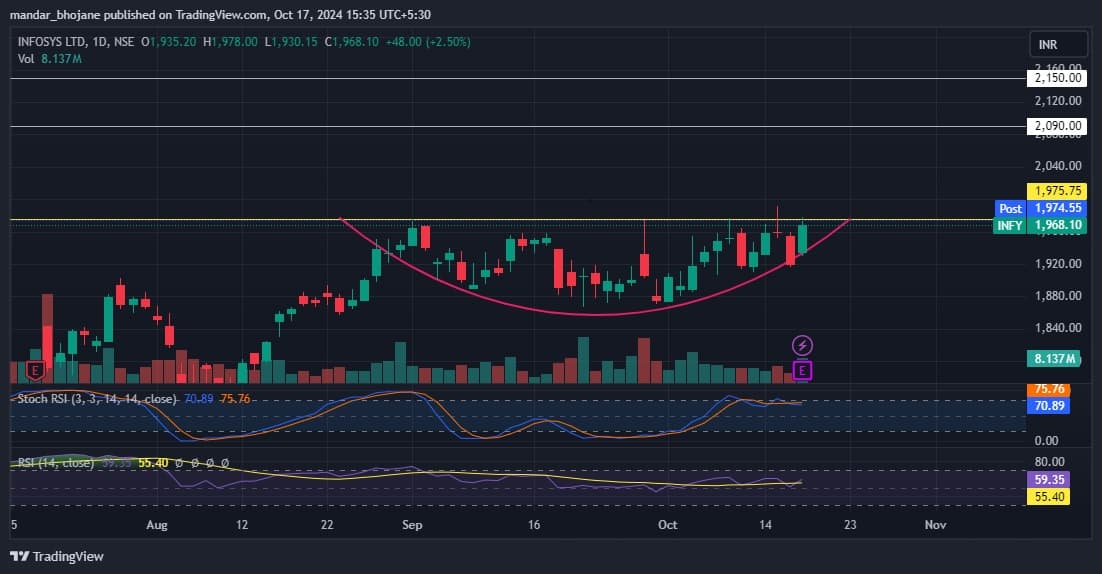This screenshot has height=574, width=1102.
Task: Open the INR currency selector
Action: (1058, 45)
